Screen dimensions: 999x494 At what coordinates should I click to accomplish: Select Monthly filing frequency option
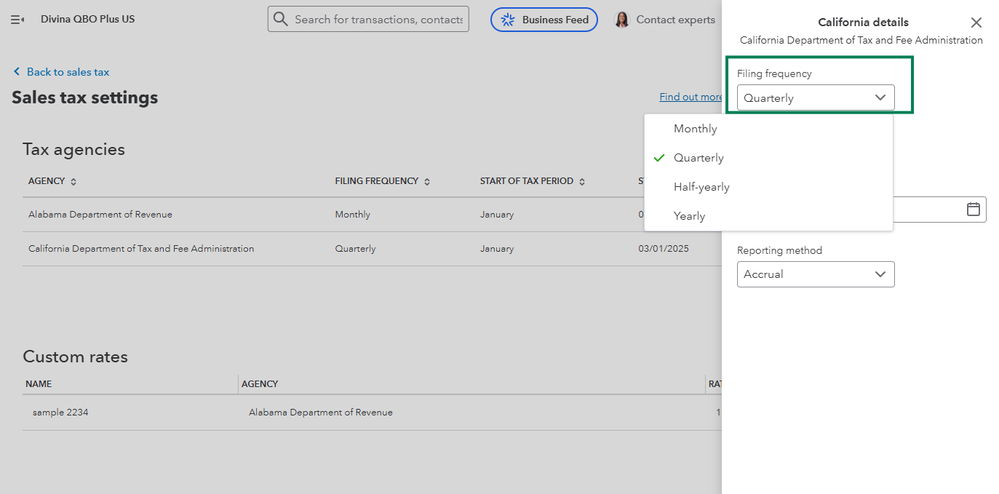click(695, 129)
